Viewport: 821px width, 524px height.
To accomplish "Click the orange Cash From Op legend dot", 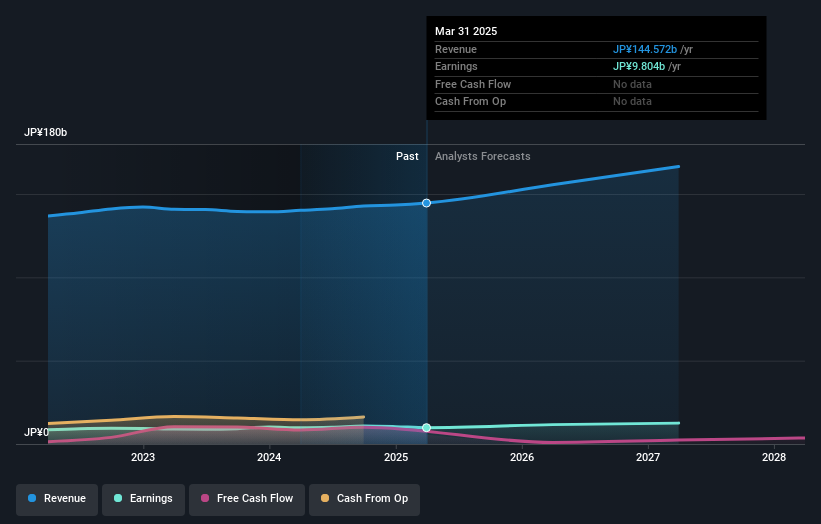I will click(325, 498).
